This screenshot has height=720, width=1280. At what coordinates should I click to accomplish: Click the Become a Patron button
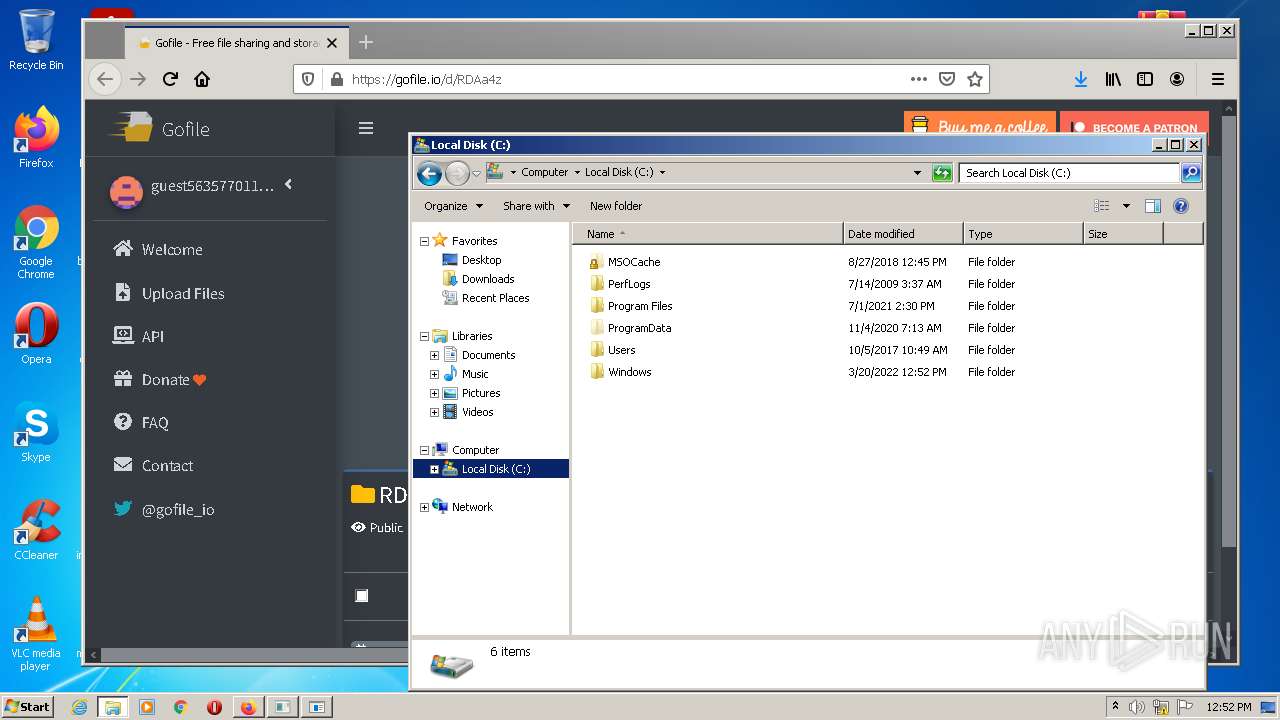tap(1134, 128)
